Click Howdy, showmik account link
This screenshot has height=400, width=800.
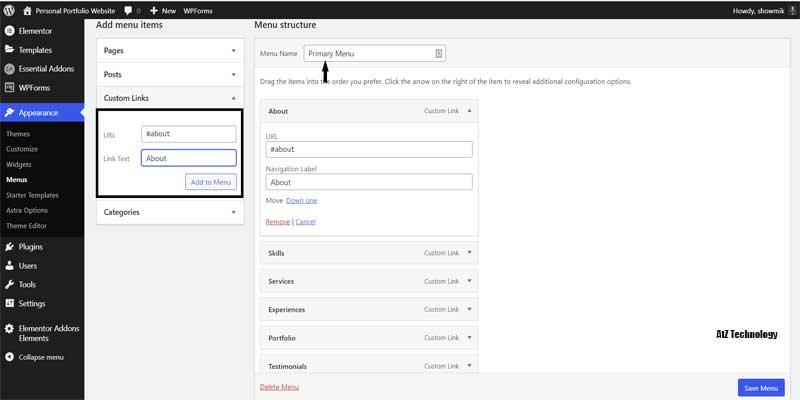point(758,11)
